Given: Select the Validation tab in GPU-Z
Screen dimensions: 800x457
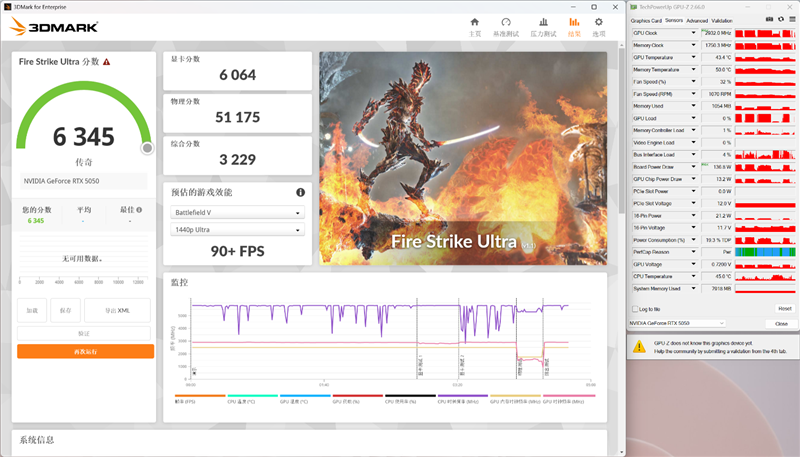Looking at the screenshot, I should [x=722, y=20].
